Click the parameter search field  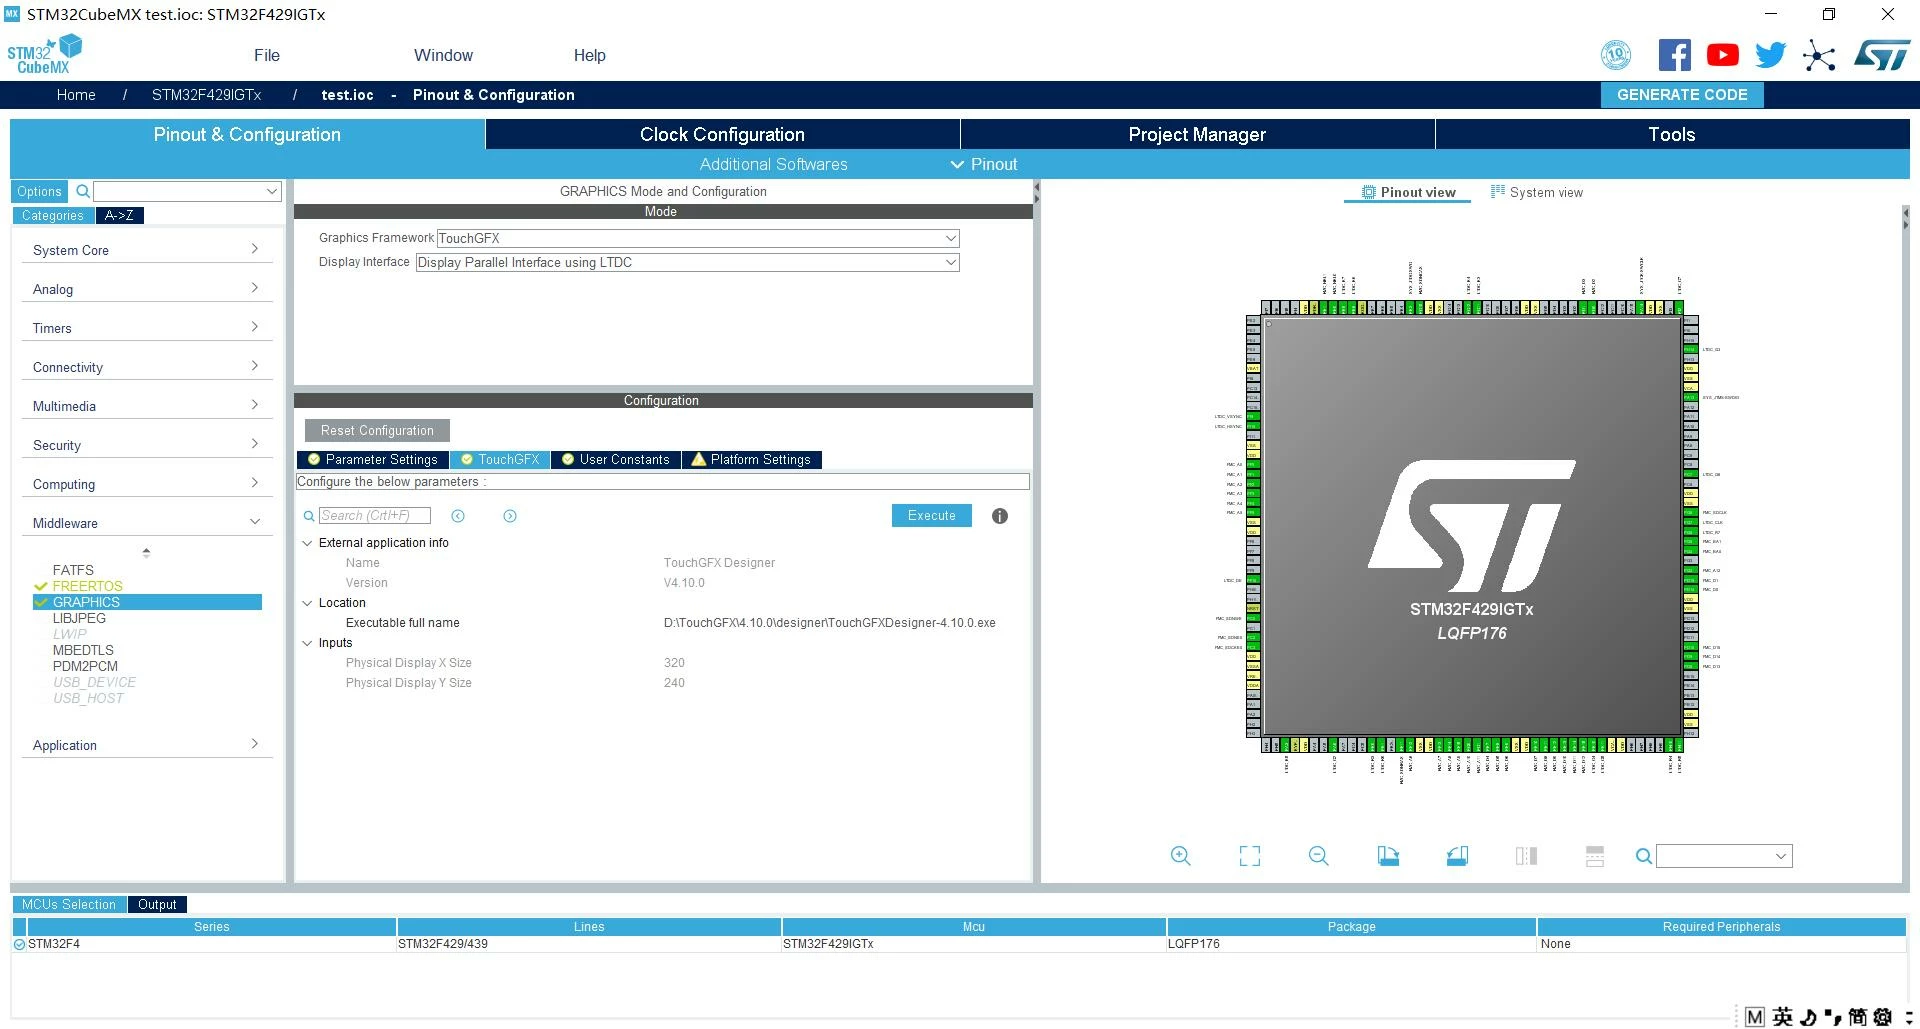375,516
